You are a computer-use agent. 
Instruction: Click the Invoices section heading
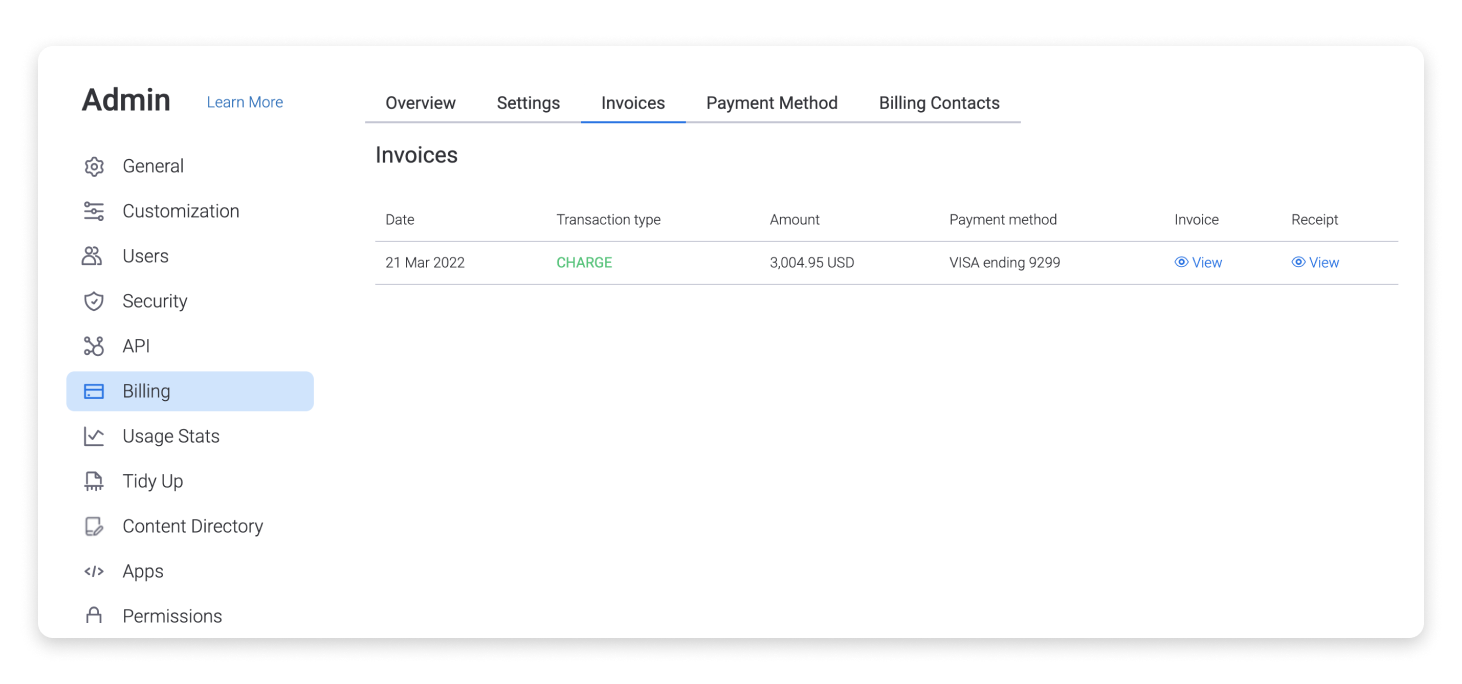[417, 155]
